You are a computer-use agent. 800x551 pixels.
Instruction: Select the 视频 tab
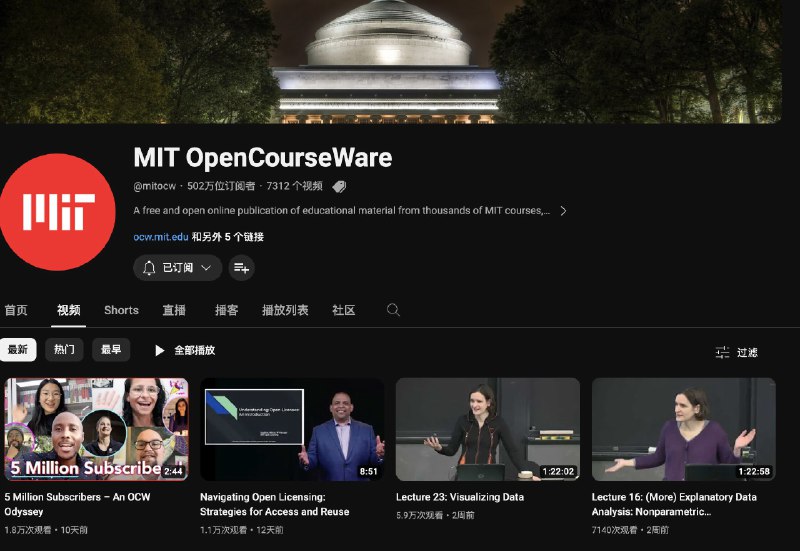click(68, 310)
